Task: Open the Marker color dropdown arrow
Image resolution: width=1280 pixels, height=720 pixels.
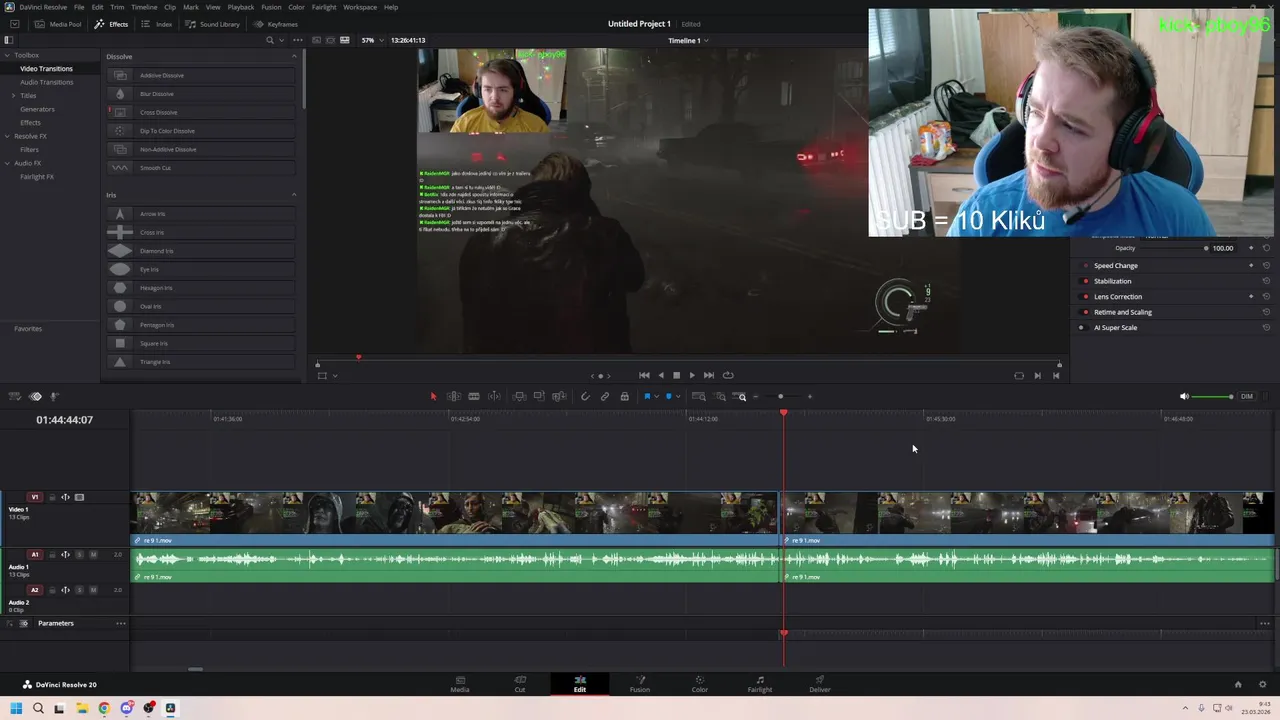Action: click(x=678, y=396)
